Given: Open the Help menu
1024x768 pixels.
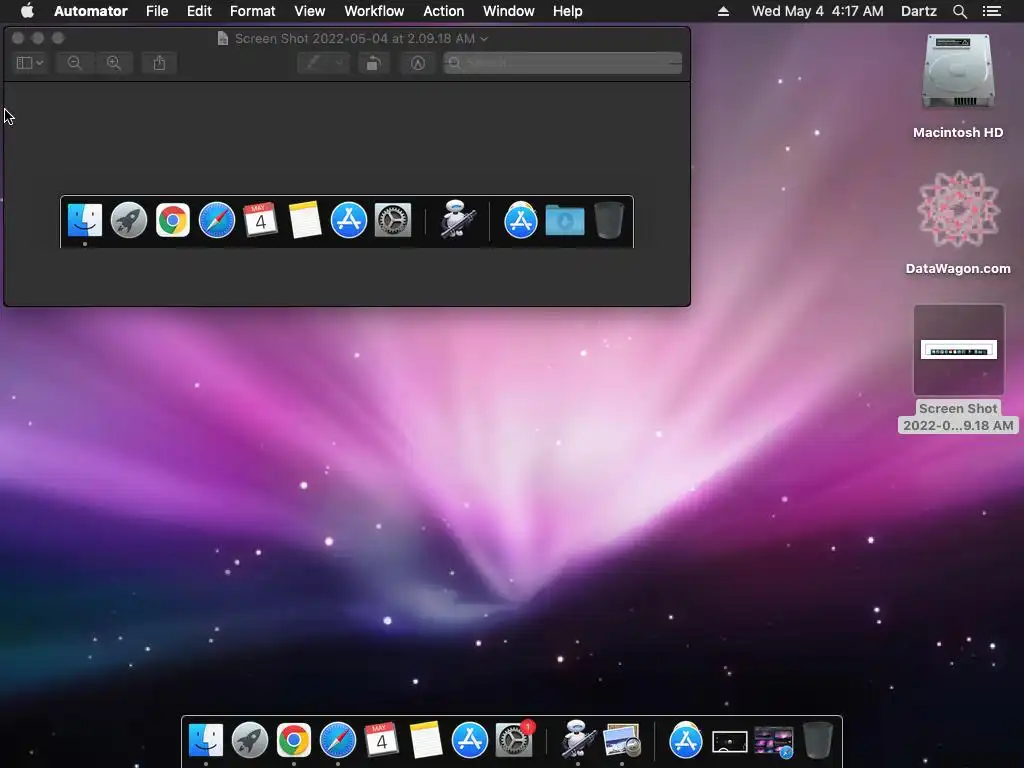Looking at the screenshot, I should [x=568, y=11].
